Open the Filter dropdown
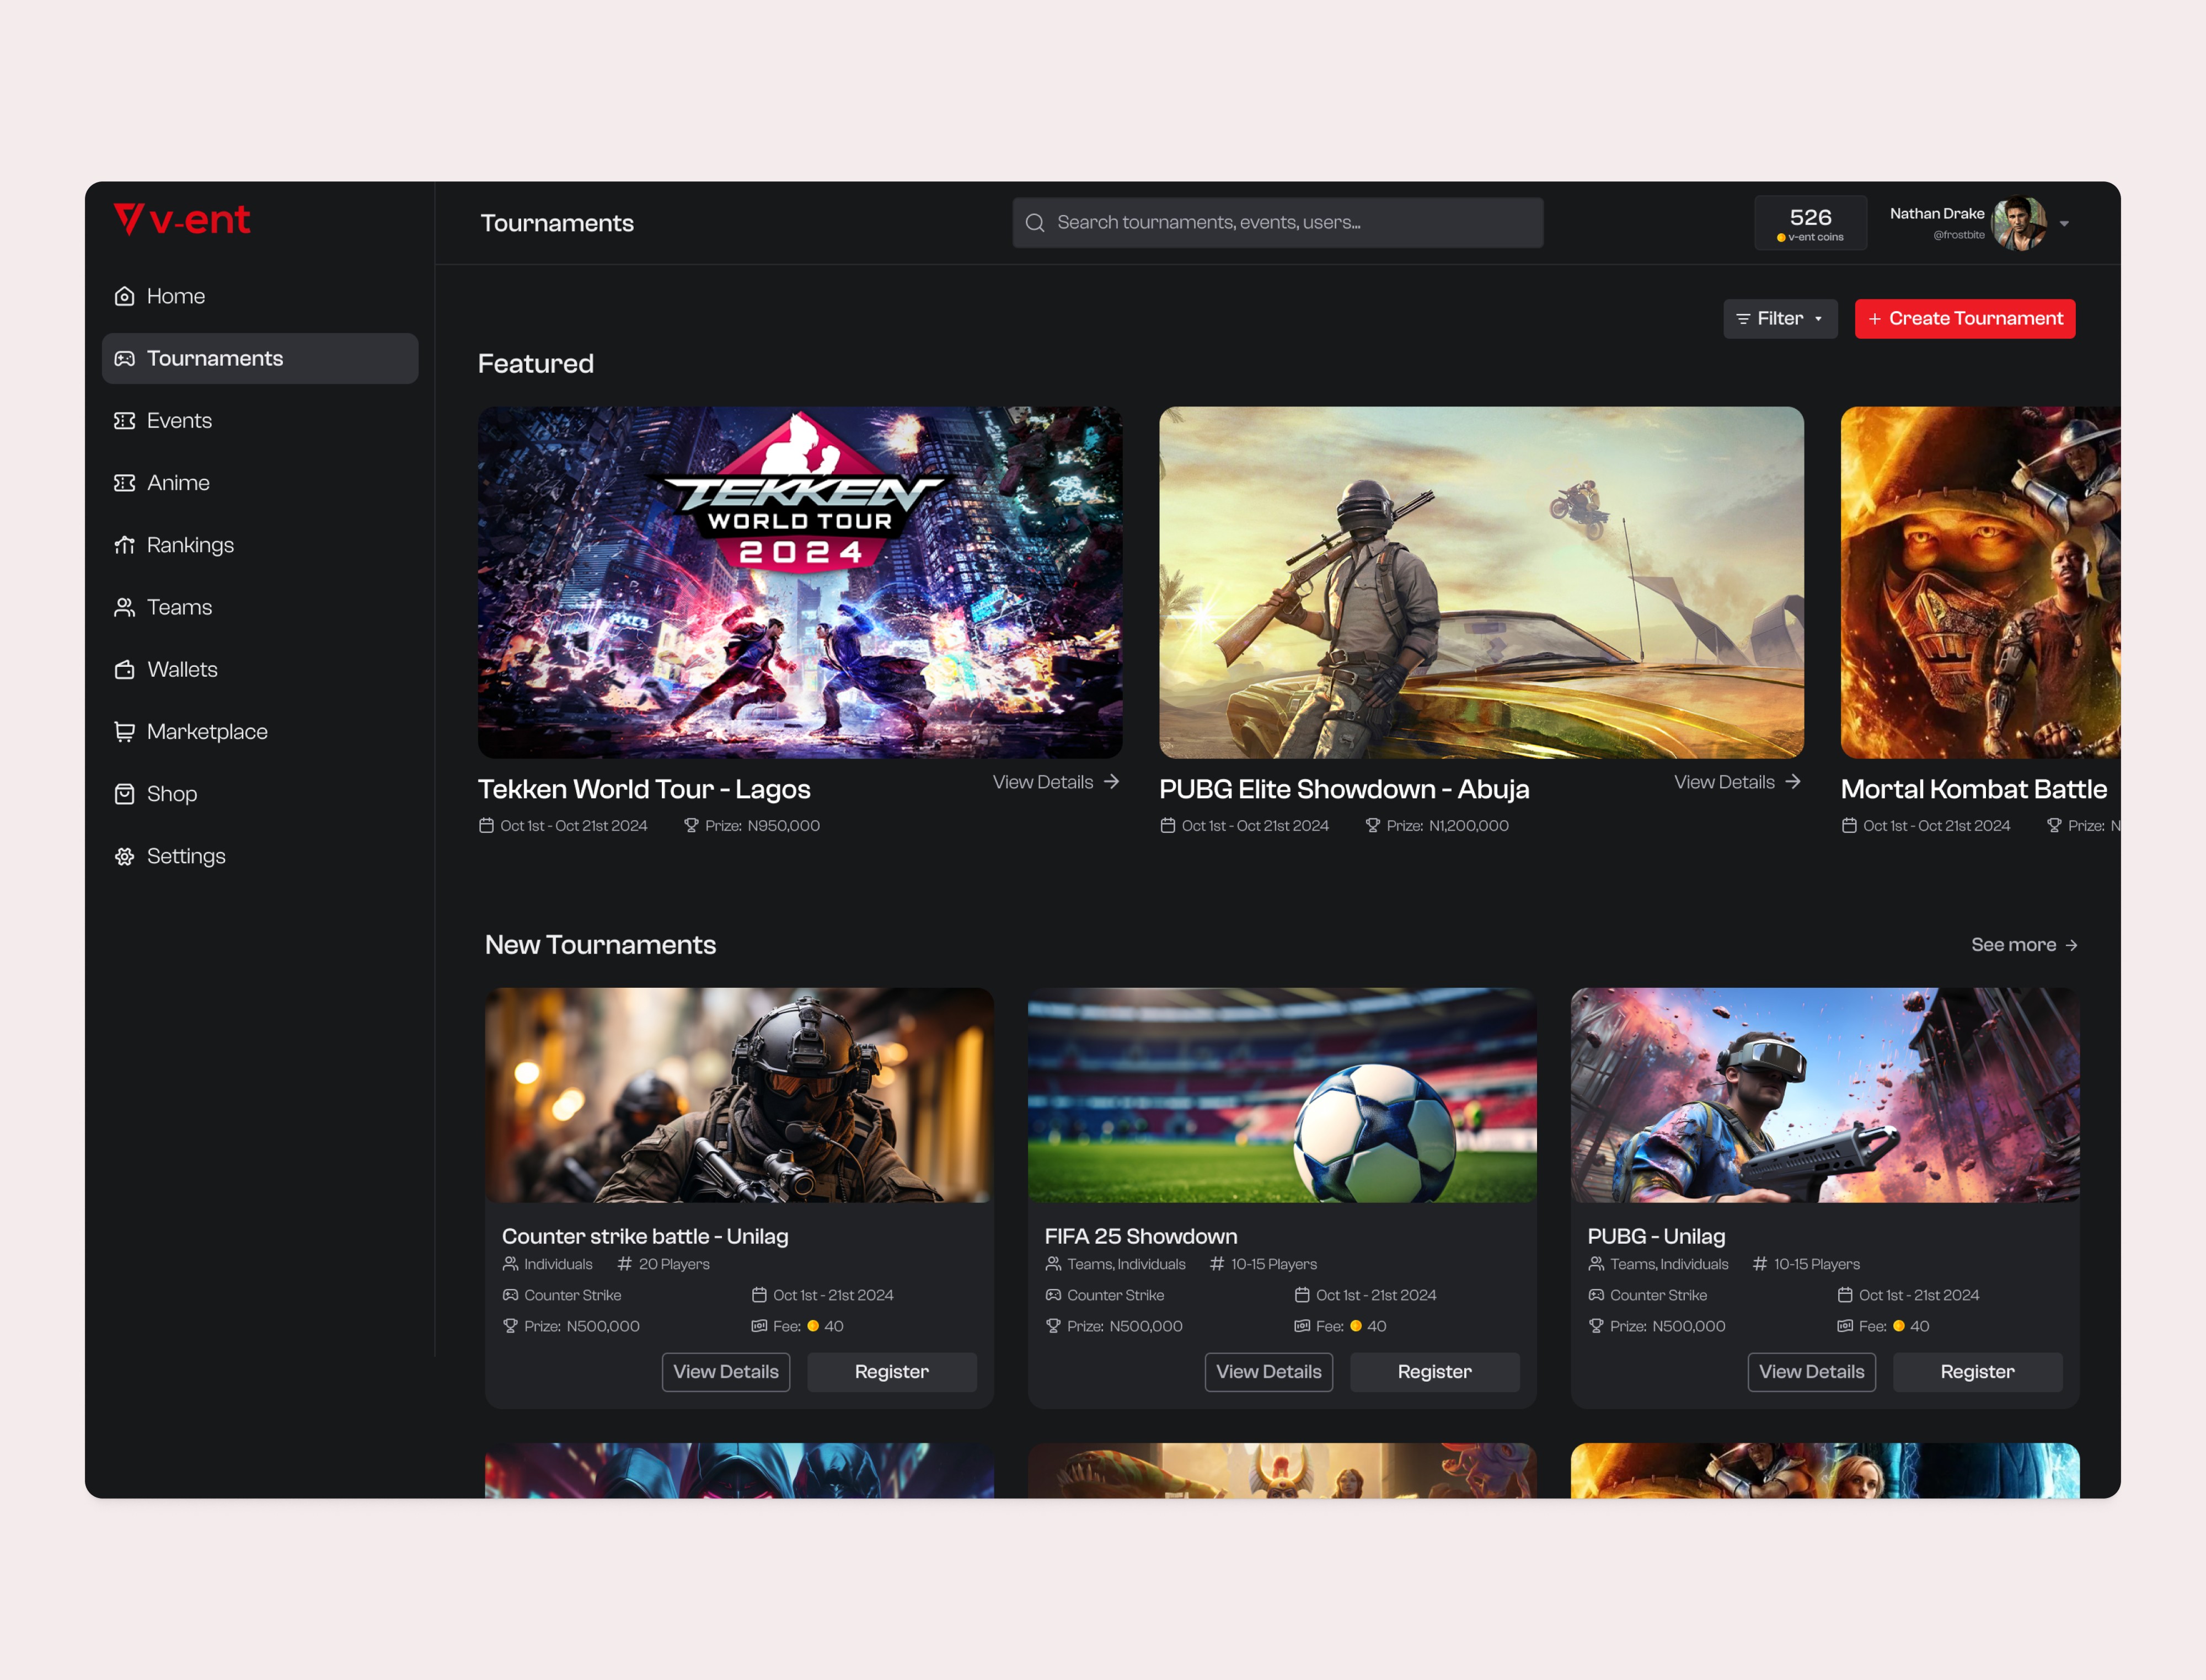Screen dimensions: 2206x1680 pos(1780,318)
